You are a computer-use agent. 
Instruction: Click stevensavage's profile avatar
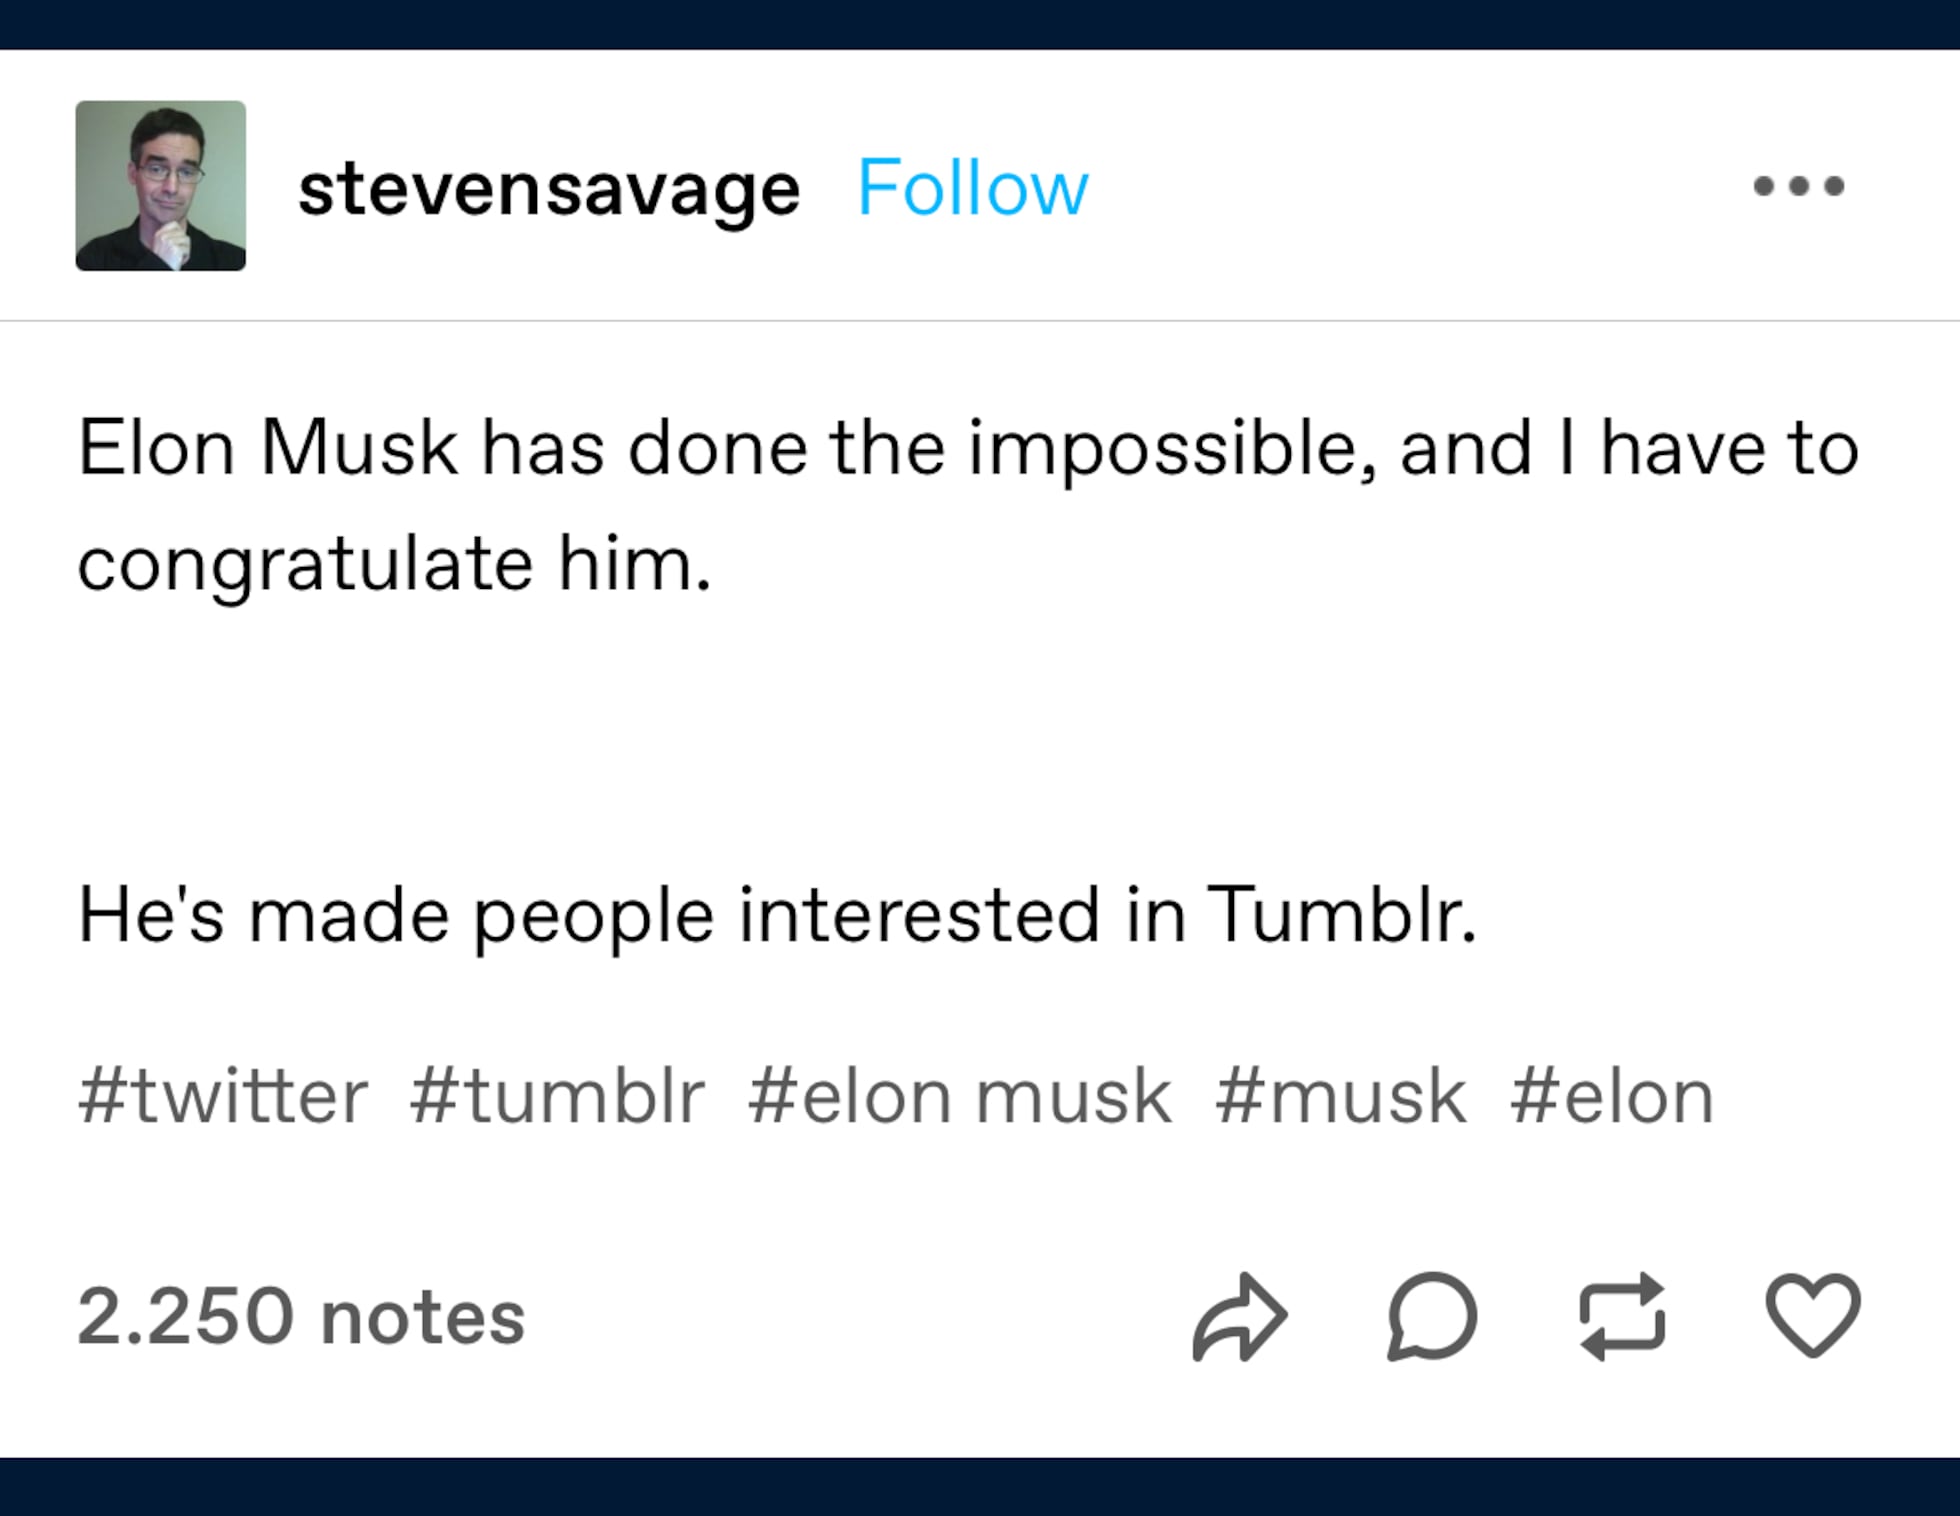click(x=161, y=186)
